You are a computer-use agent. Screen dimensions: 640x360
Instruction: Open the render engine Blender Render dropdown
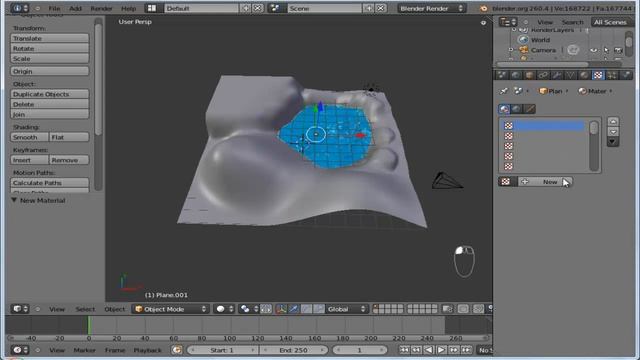click(431, 8)
